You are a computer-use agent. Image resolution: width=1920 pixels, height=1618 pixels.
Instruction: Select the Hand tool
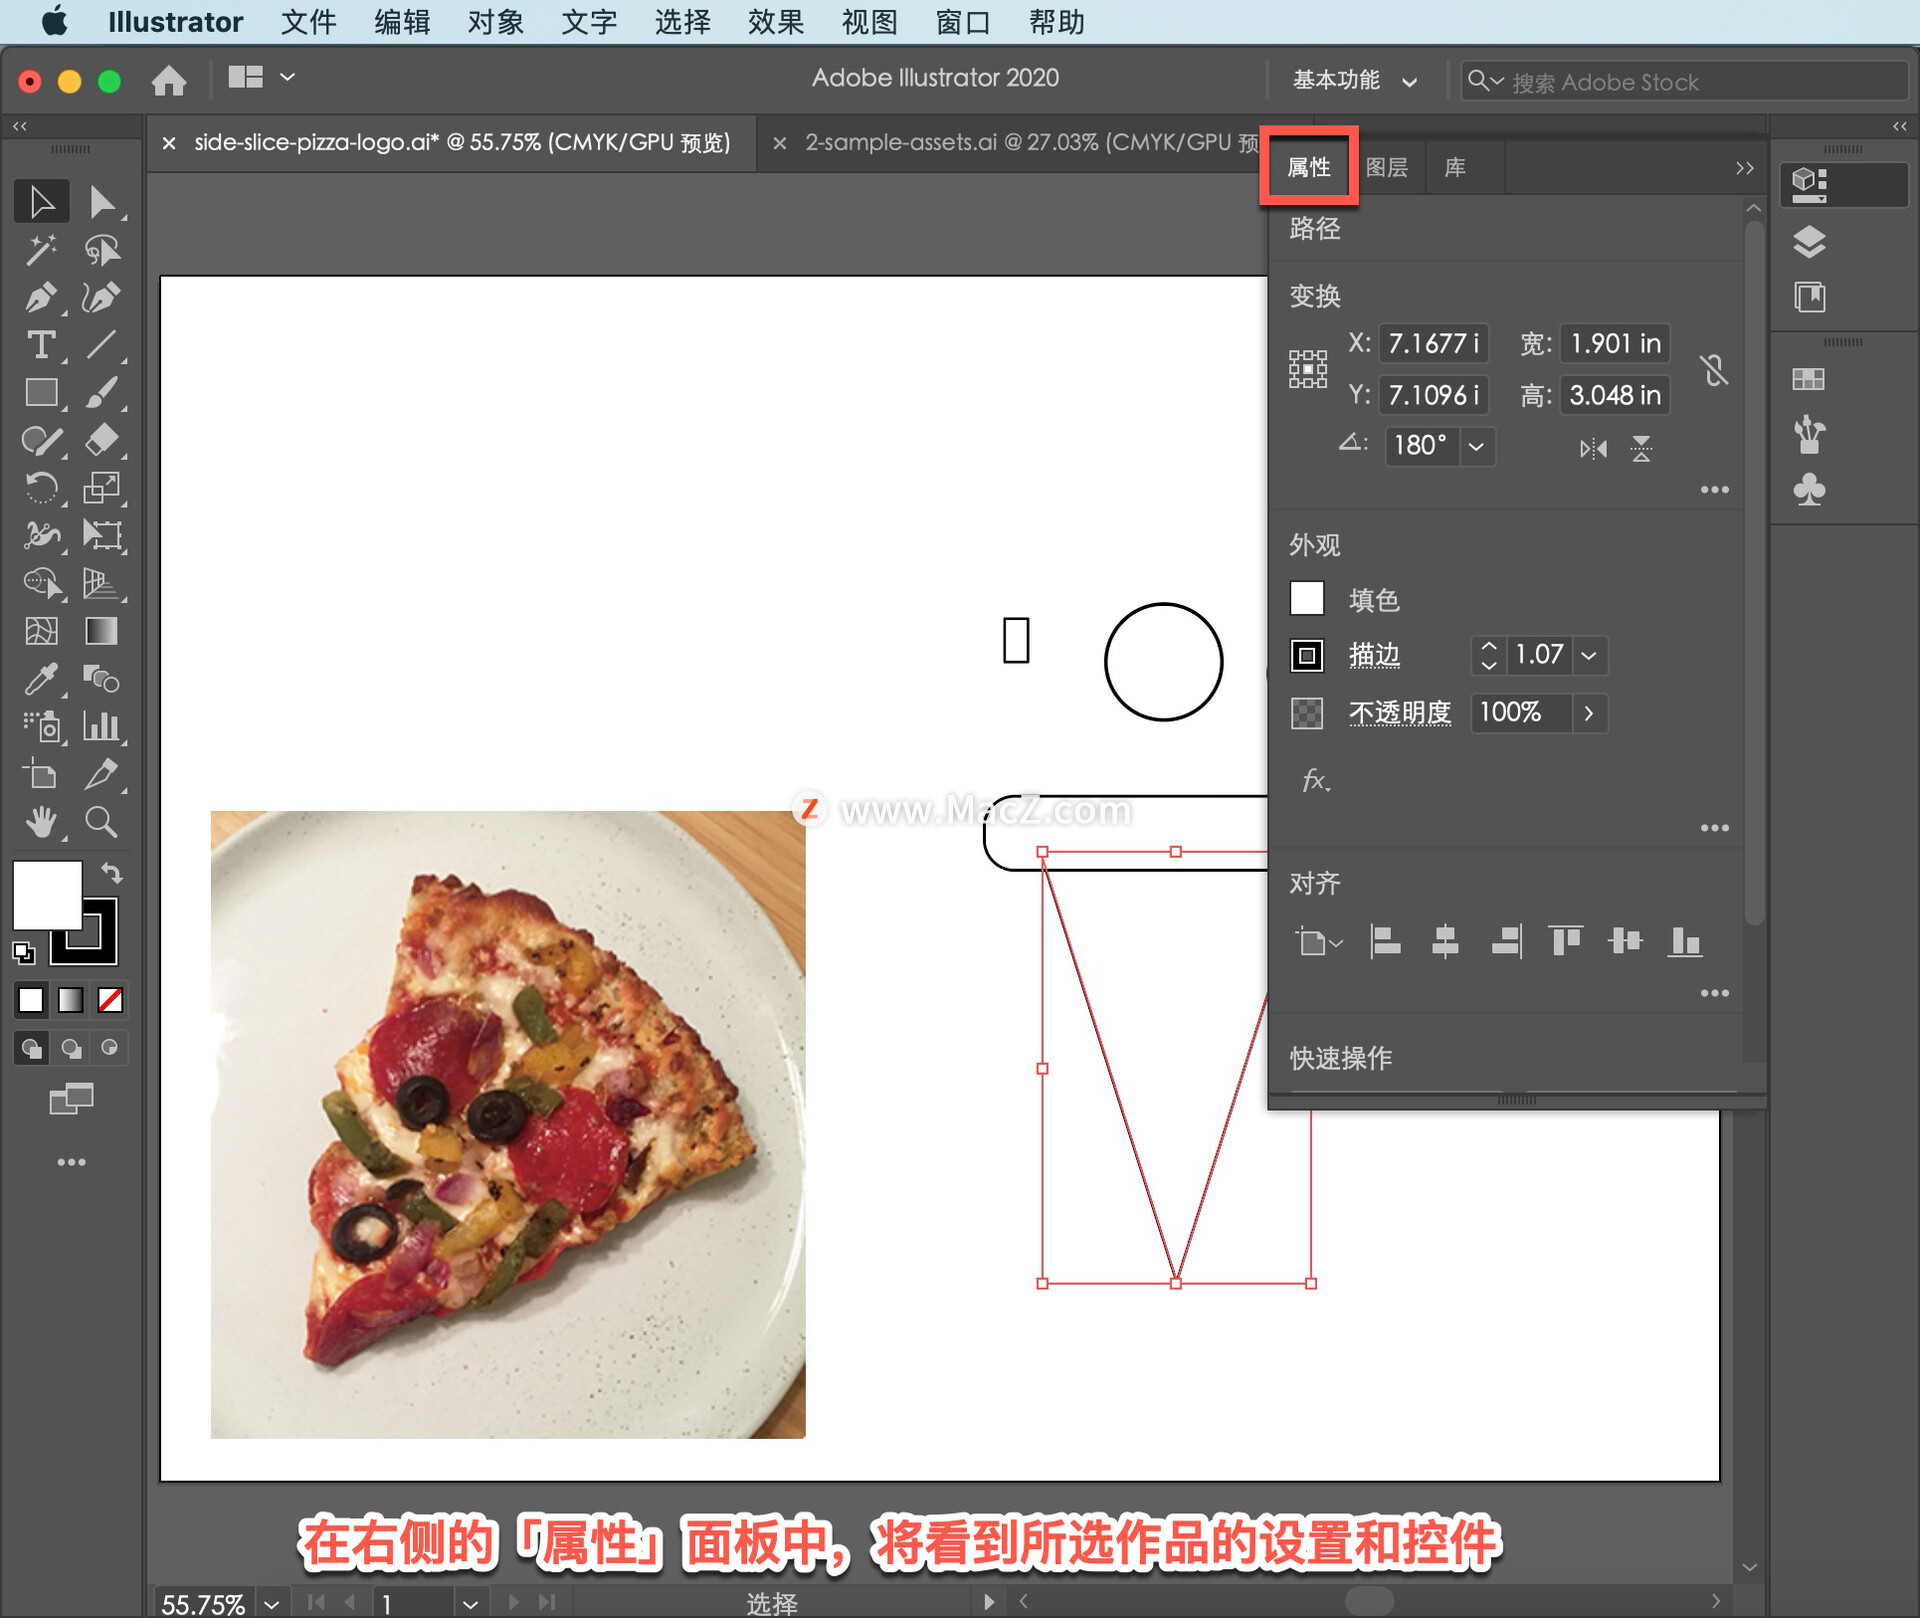40,822
